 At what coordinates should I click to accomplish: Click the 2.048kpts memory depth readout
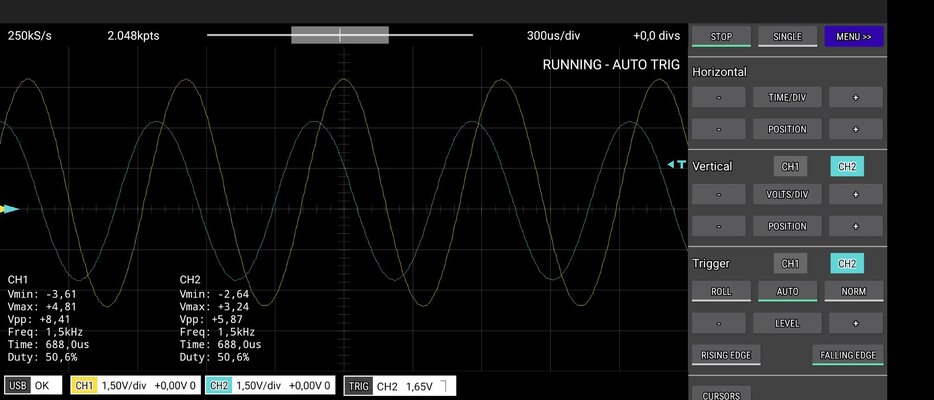tap(133, 36)
